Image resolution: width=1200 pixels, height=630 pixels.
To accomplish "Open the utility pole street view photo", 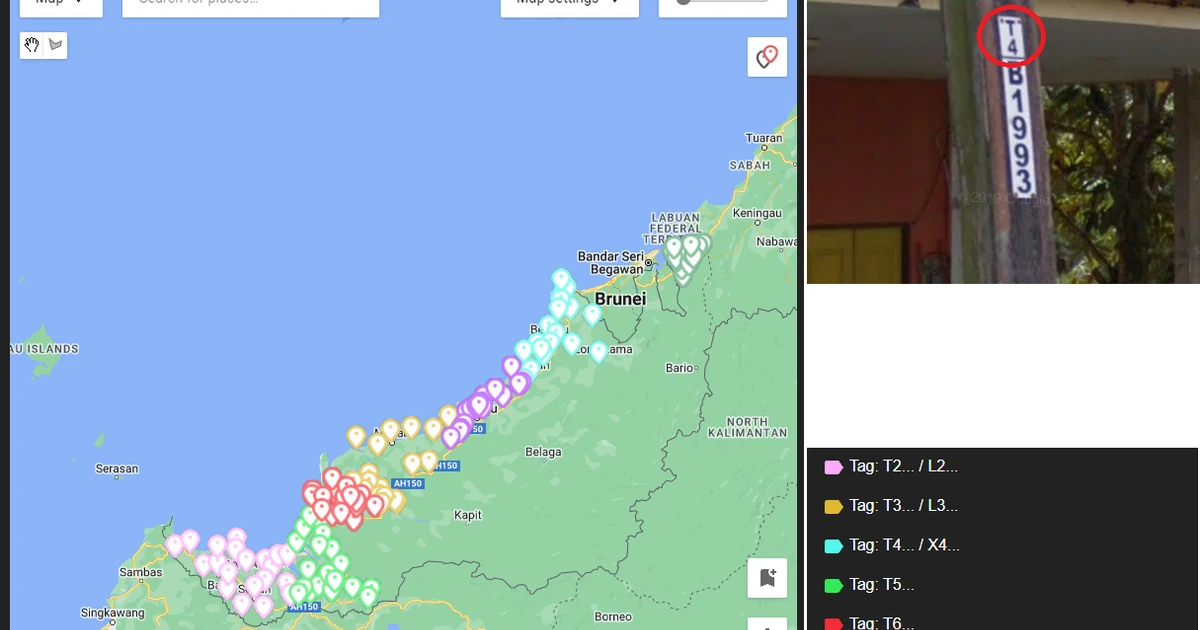I will [x=1003, y=141].
